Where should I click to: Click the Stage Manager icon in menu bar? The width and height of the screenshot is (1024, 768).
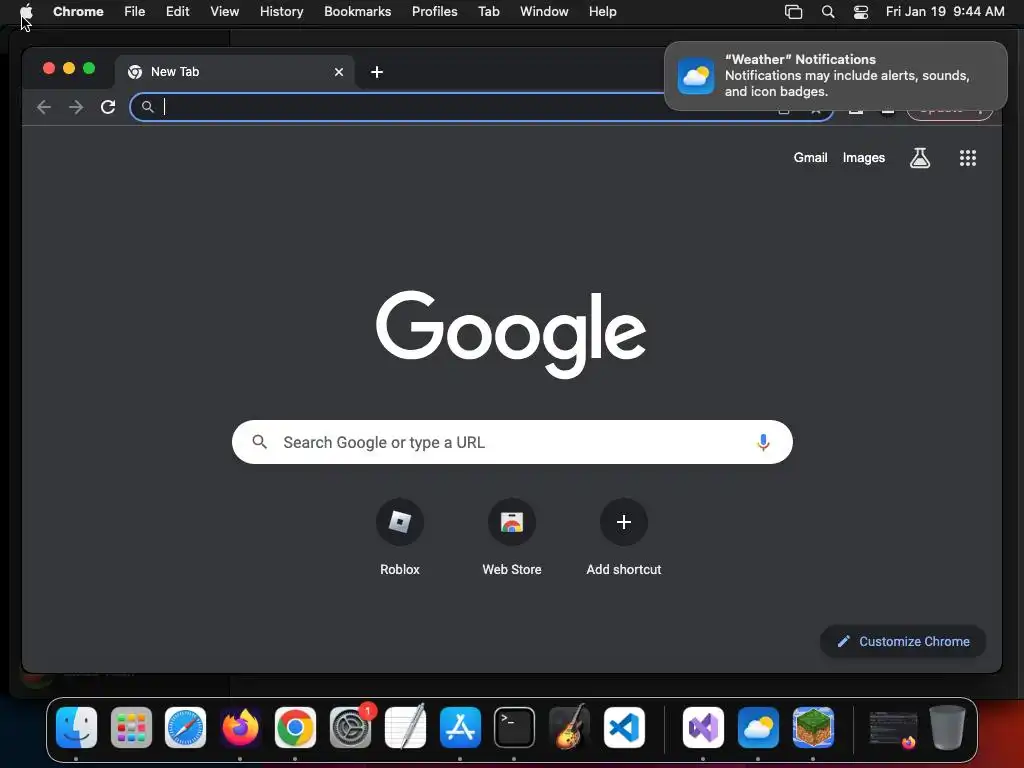tap(793, 12)
